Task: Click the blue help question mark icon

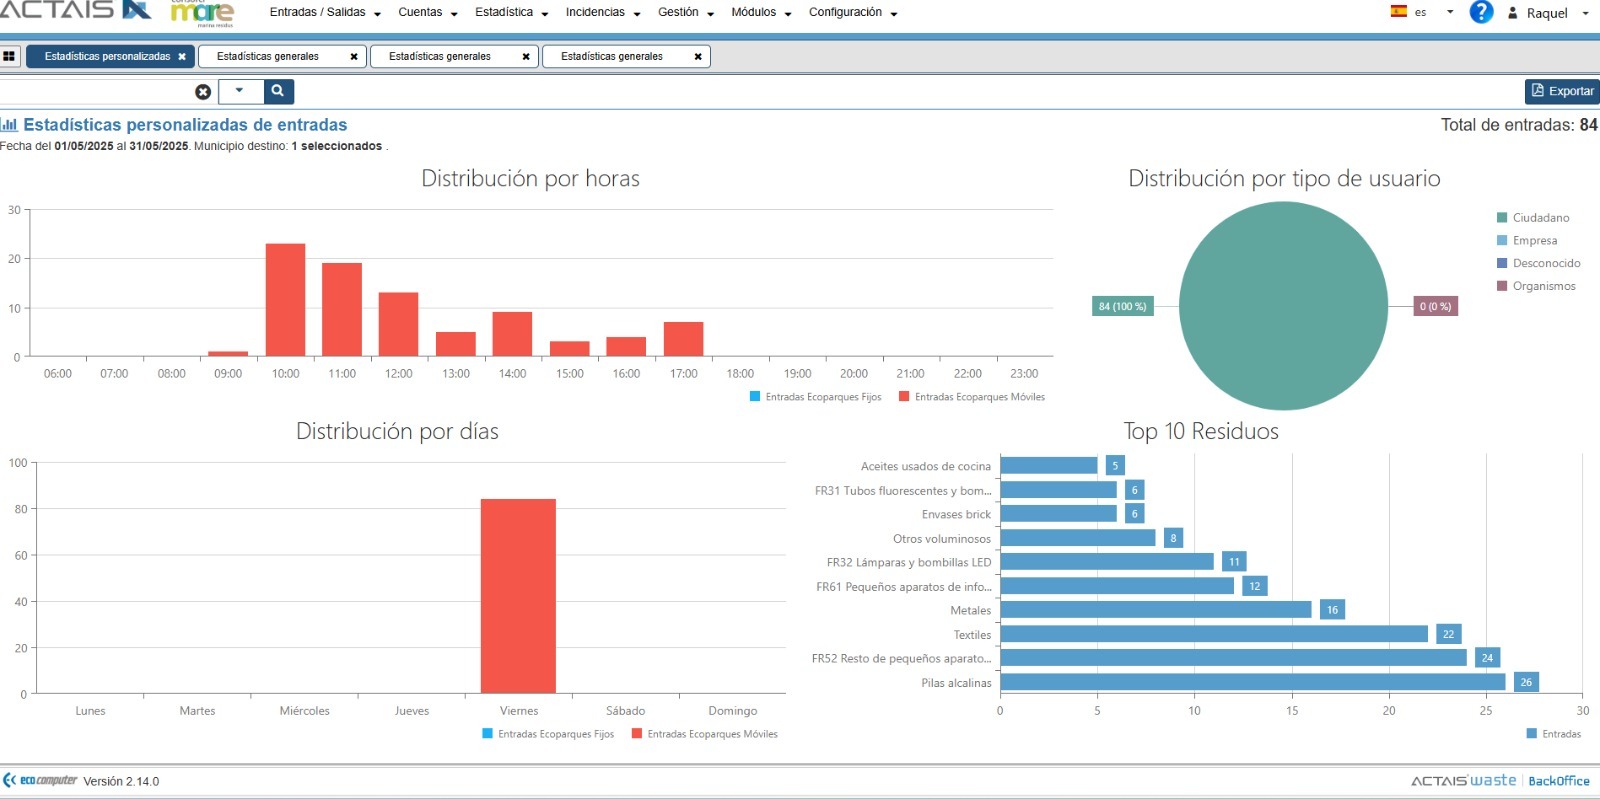Action: [1481, 12]
